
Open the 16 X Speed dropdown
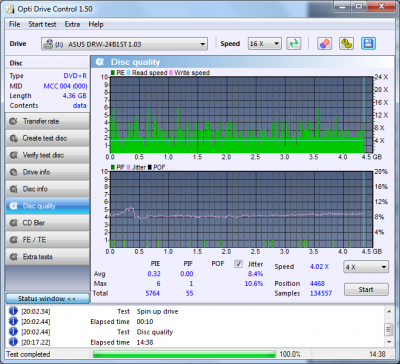[265, 44]
